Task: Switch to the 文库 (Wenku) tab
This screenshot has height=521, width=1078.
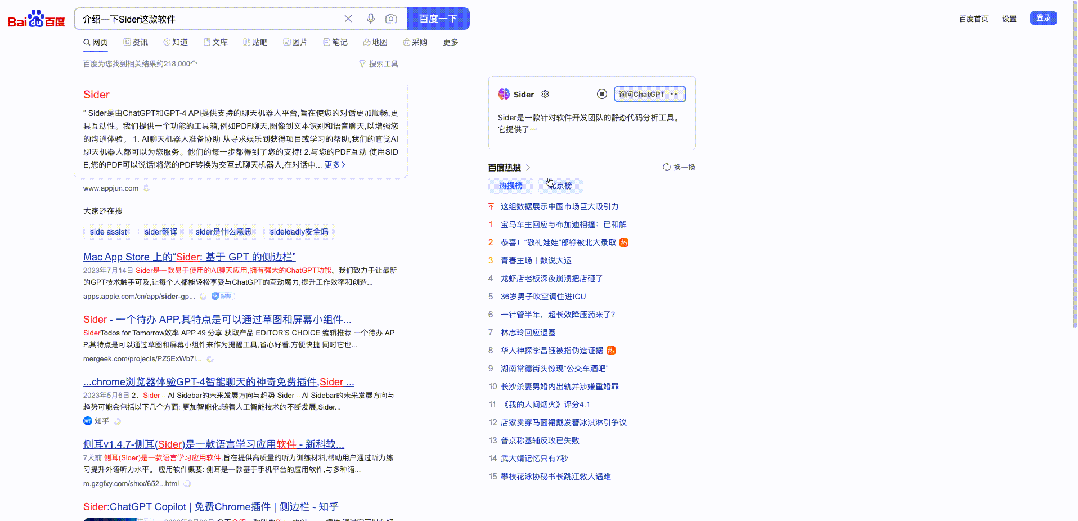Action: tap(215, 42)
